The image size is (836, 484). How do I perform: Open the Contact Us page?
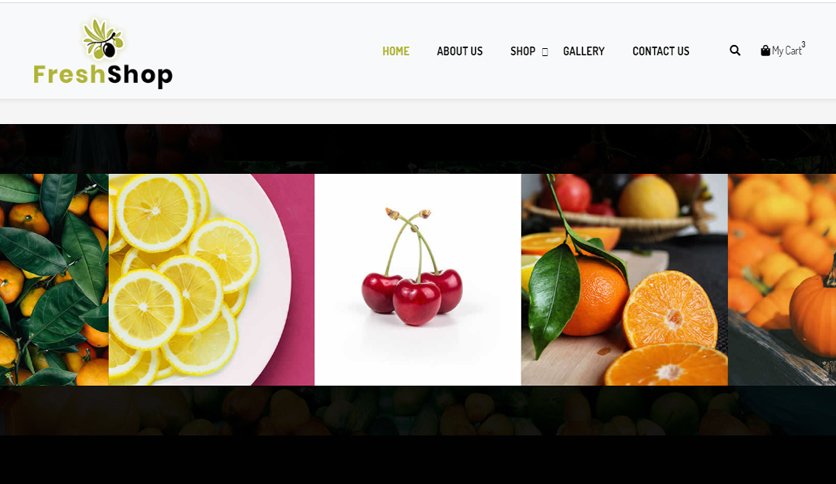(661, 51)
